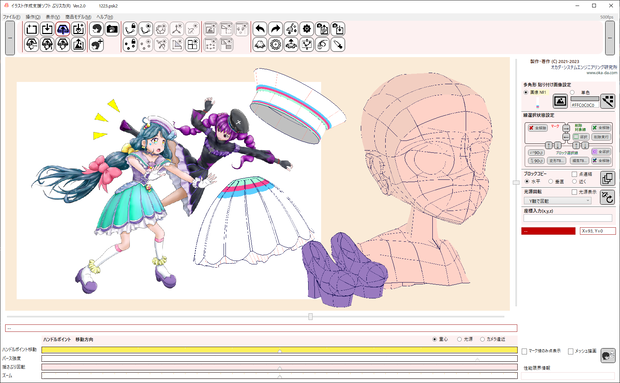Viewport: 620px width, 383px height.
Task: Click the light source rotation icon
Action: (607, 197)
